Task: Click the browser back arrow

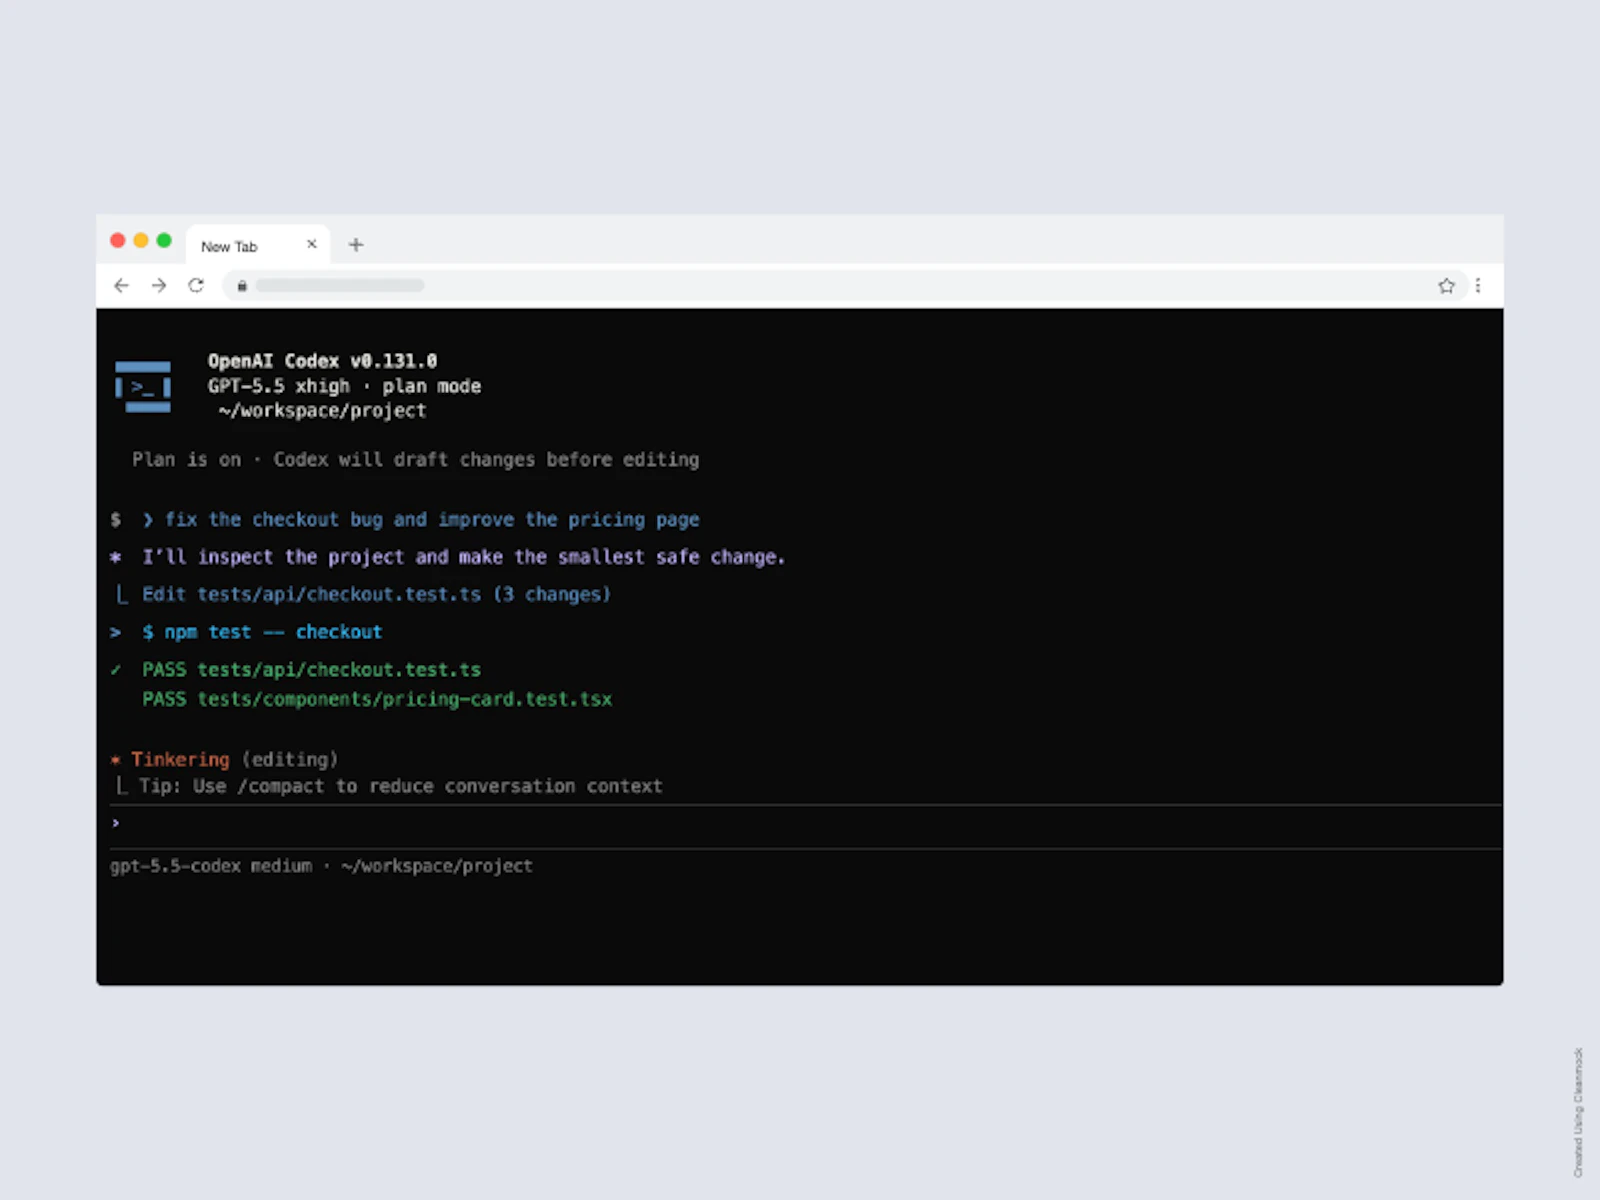Action: tap(121, 286)
